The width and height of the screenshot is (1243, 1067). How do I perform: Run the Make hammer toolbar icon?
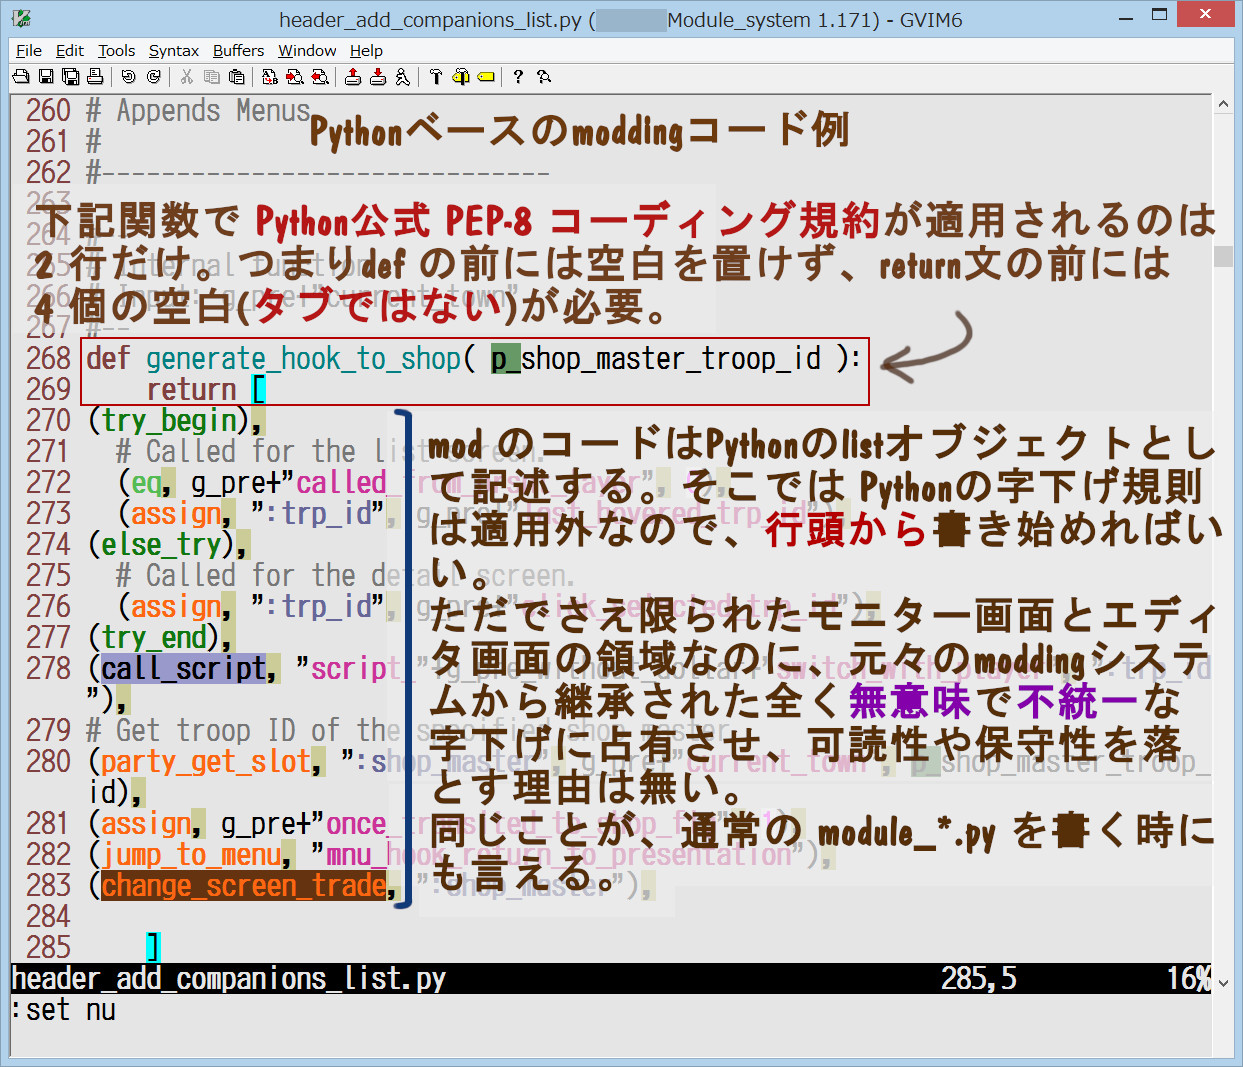click(436, 77)
